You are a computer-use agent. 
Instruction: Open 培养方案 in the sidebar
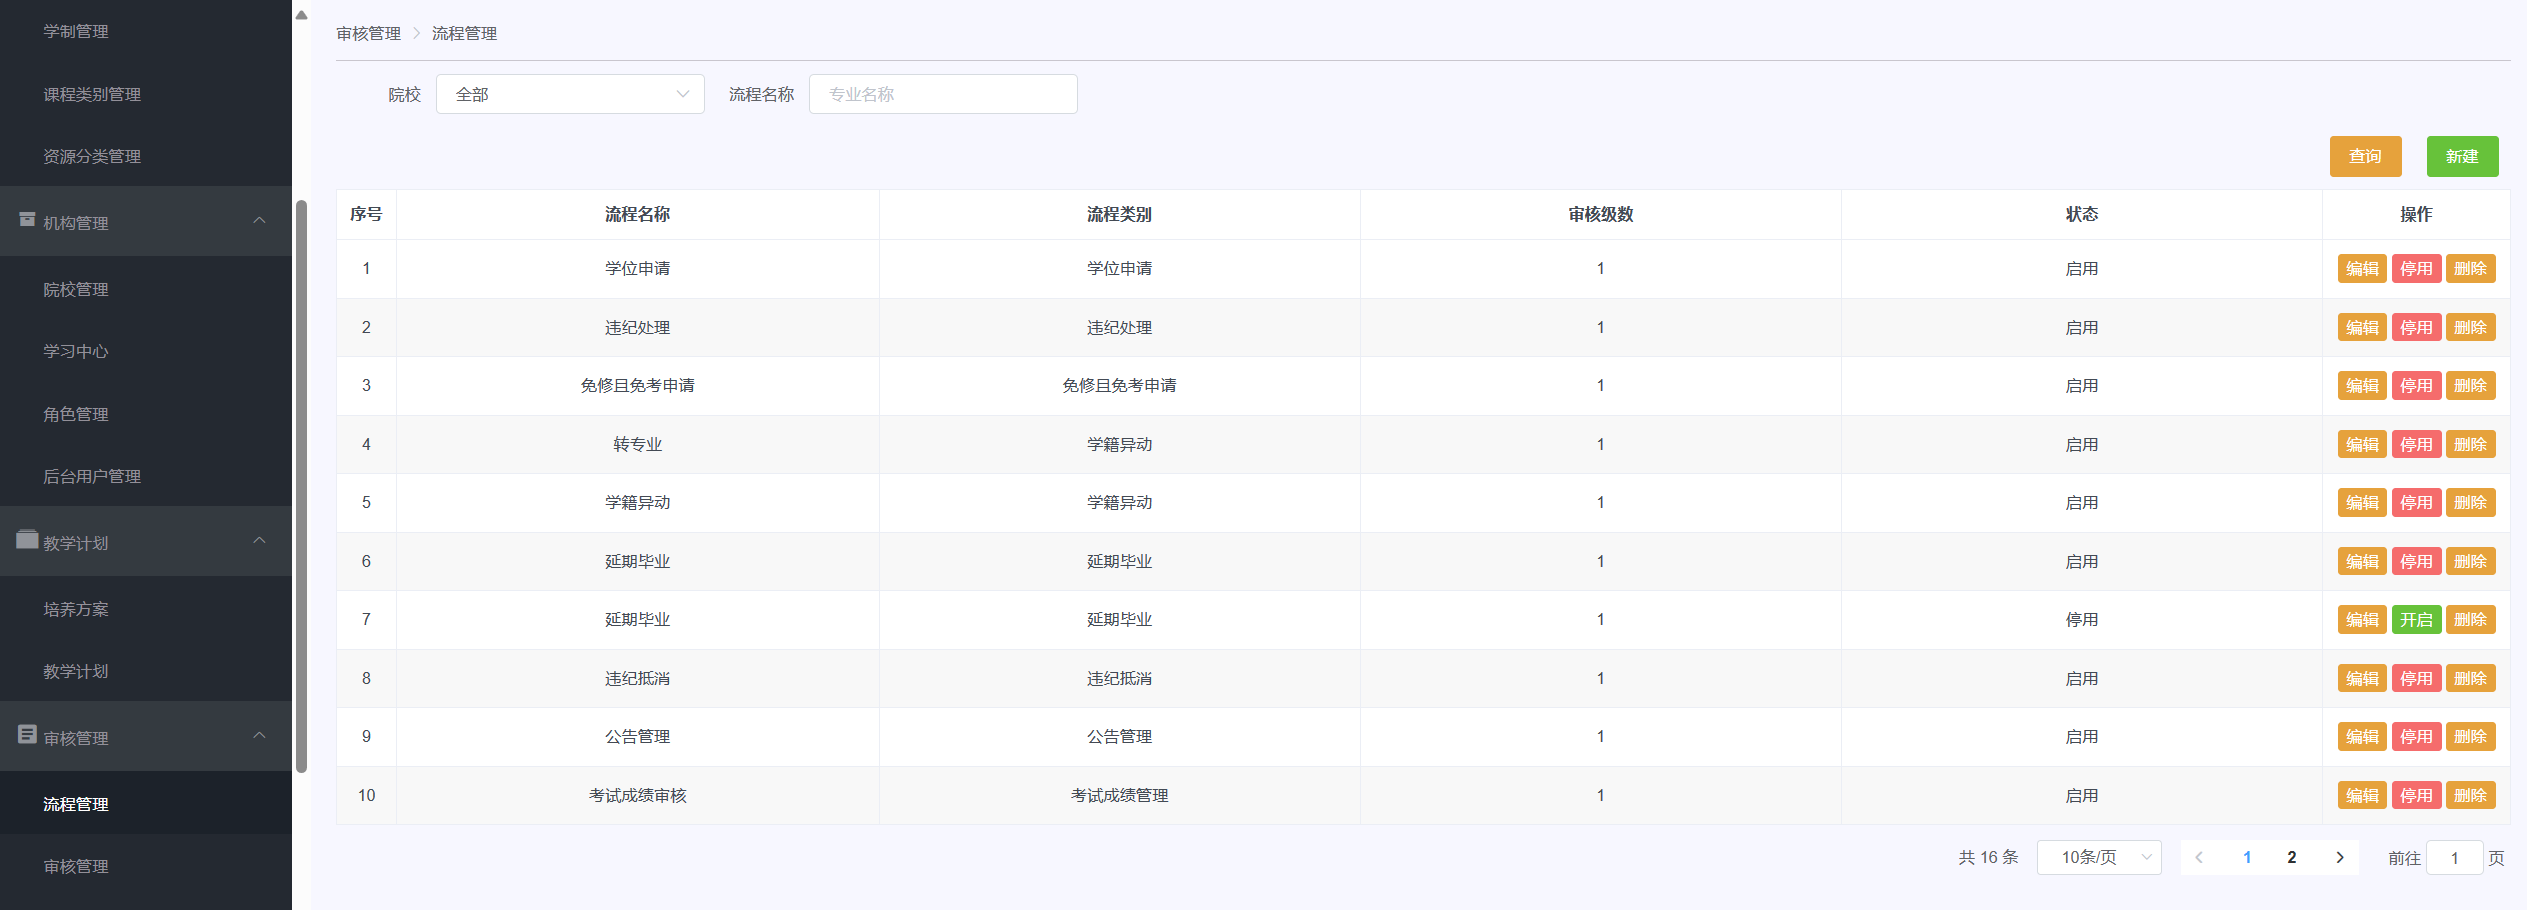coord(76,609)
